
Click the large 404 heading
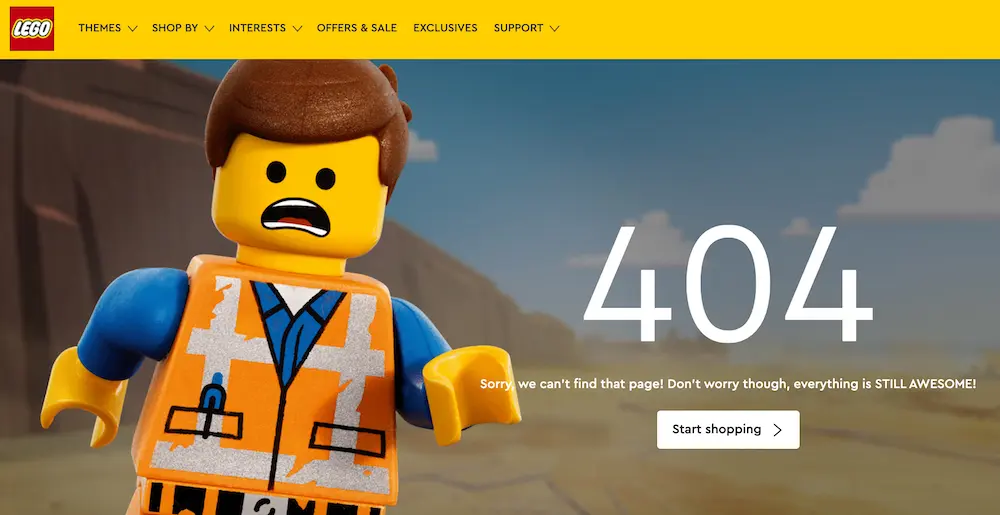tap(728, 284)
